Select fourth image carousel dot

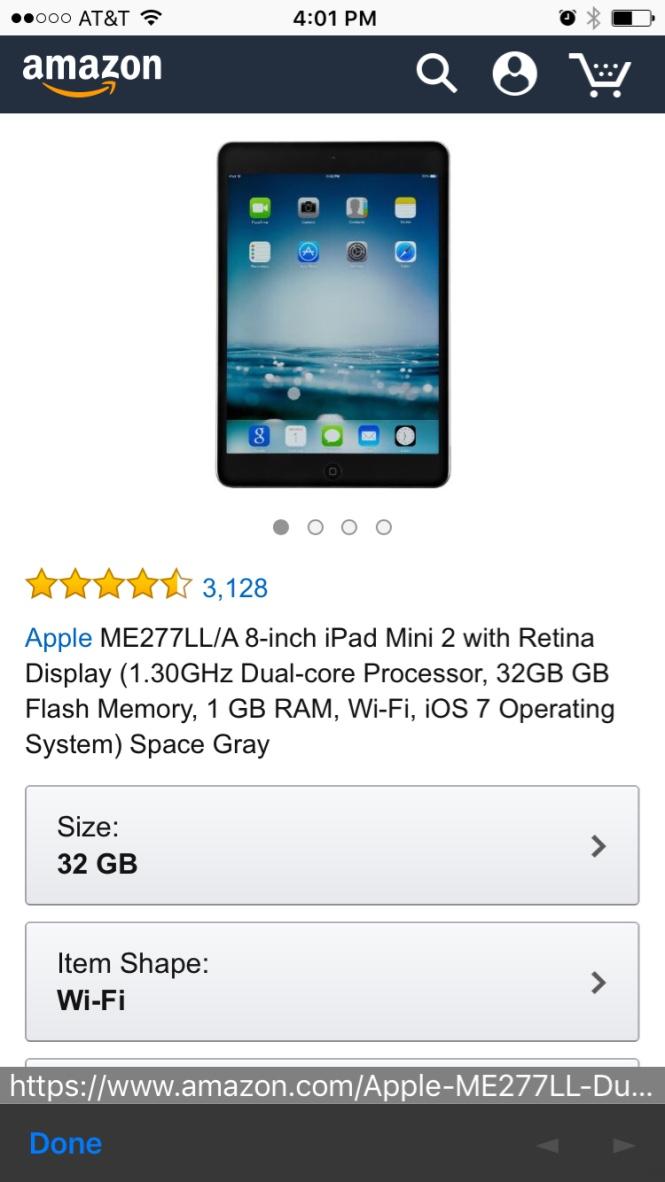[x=384, y=527]
